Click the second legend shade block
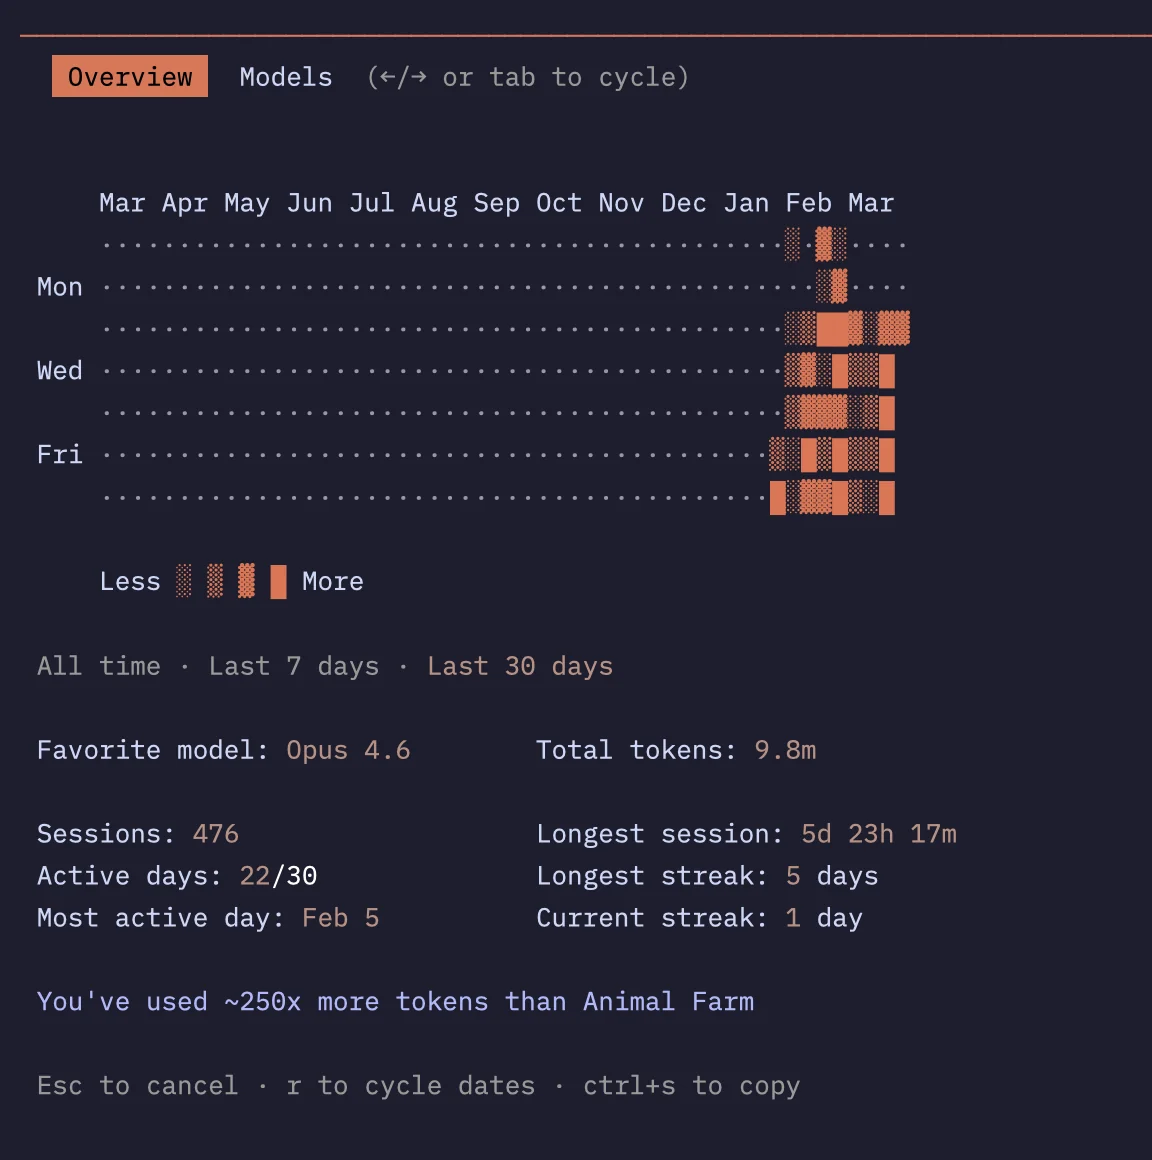 pos(215,581)
